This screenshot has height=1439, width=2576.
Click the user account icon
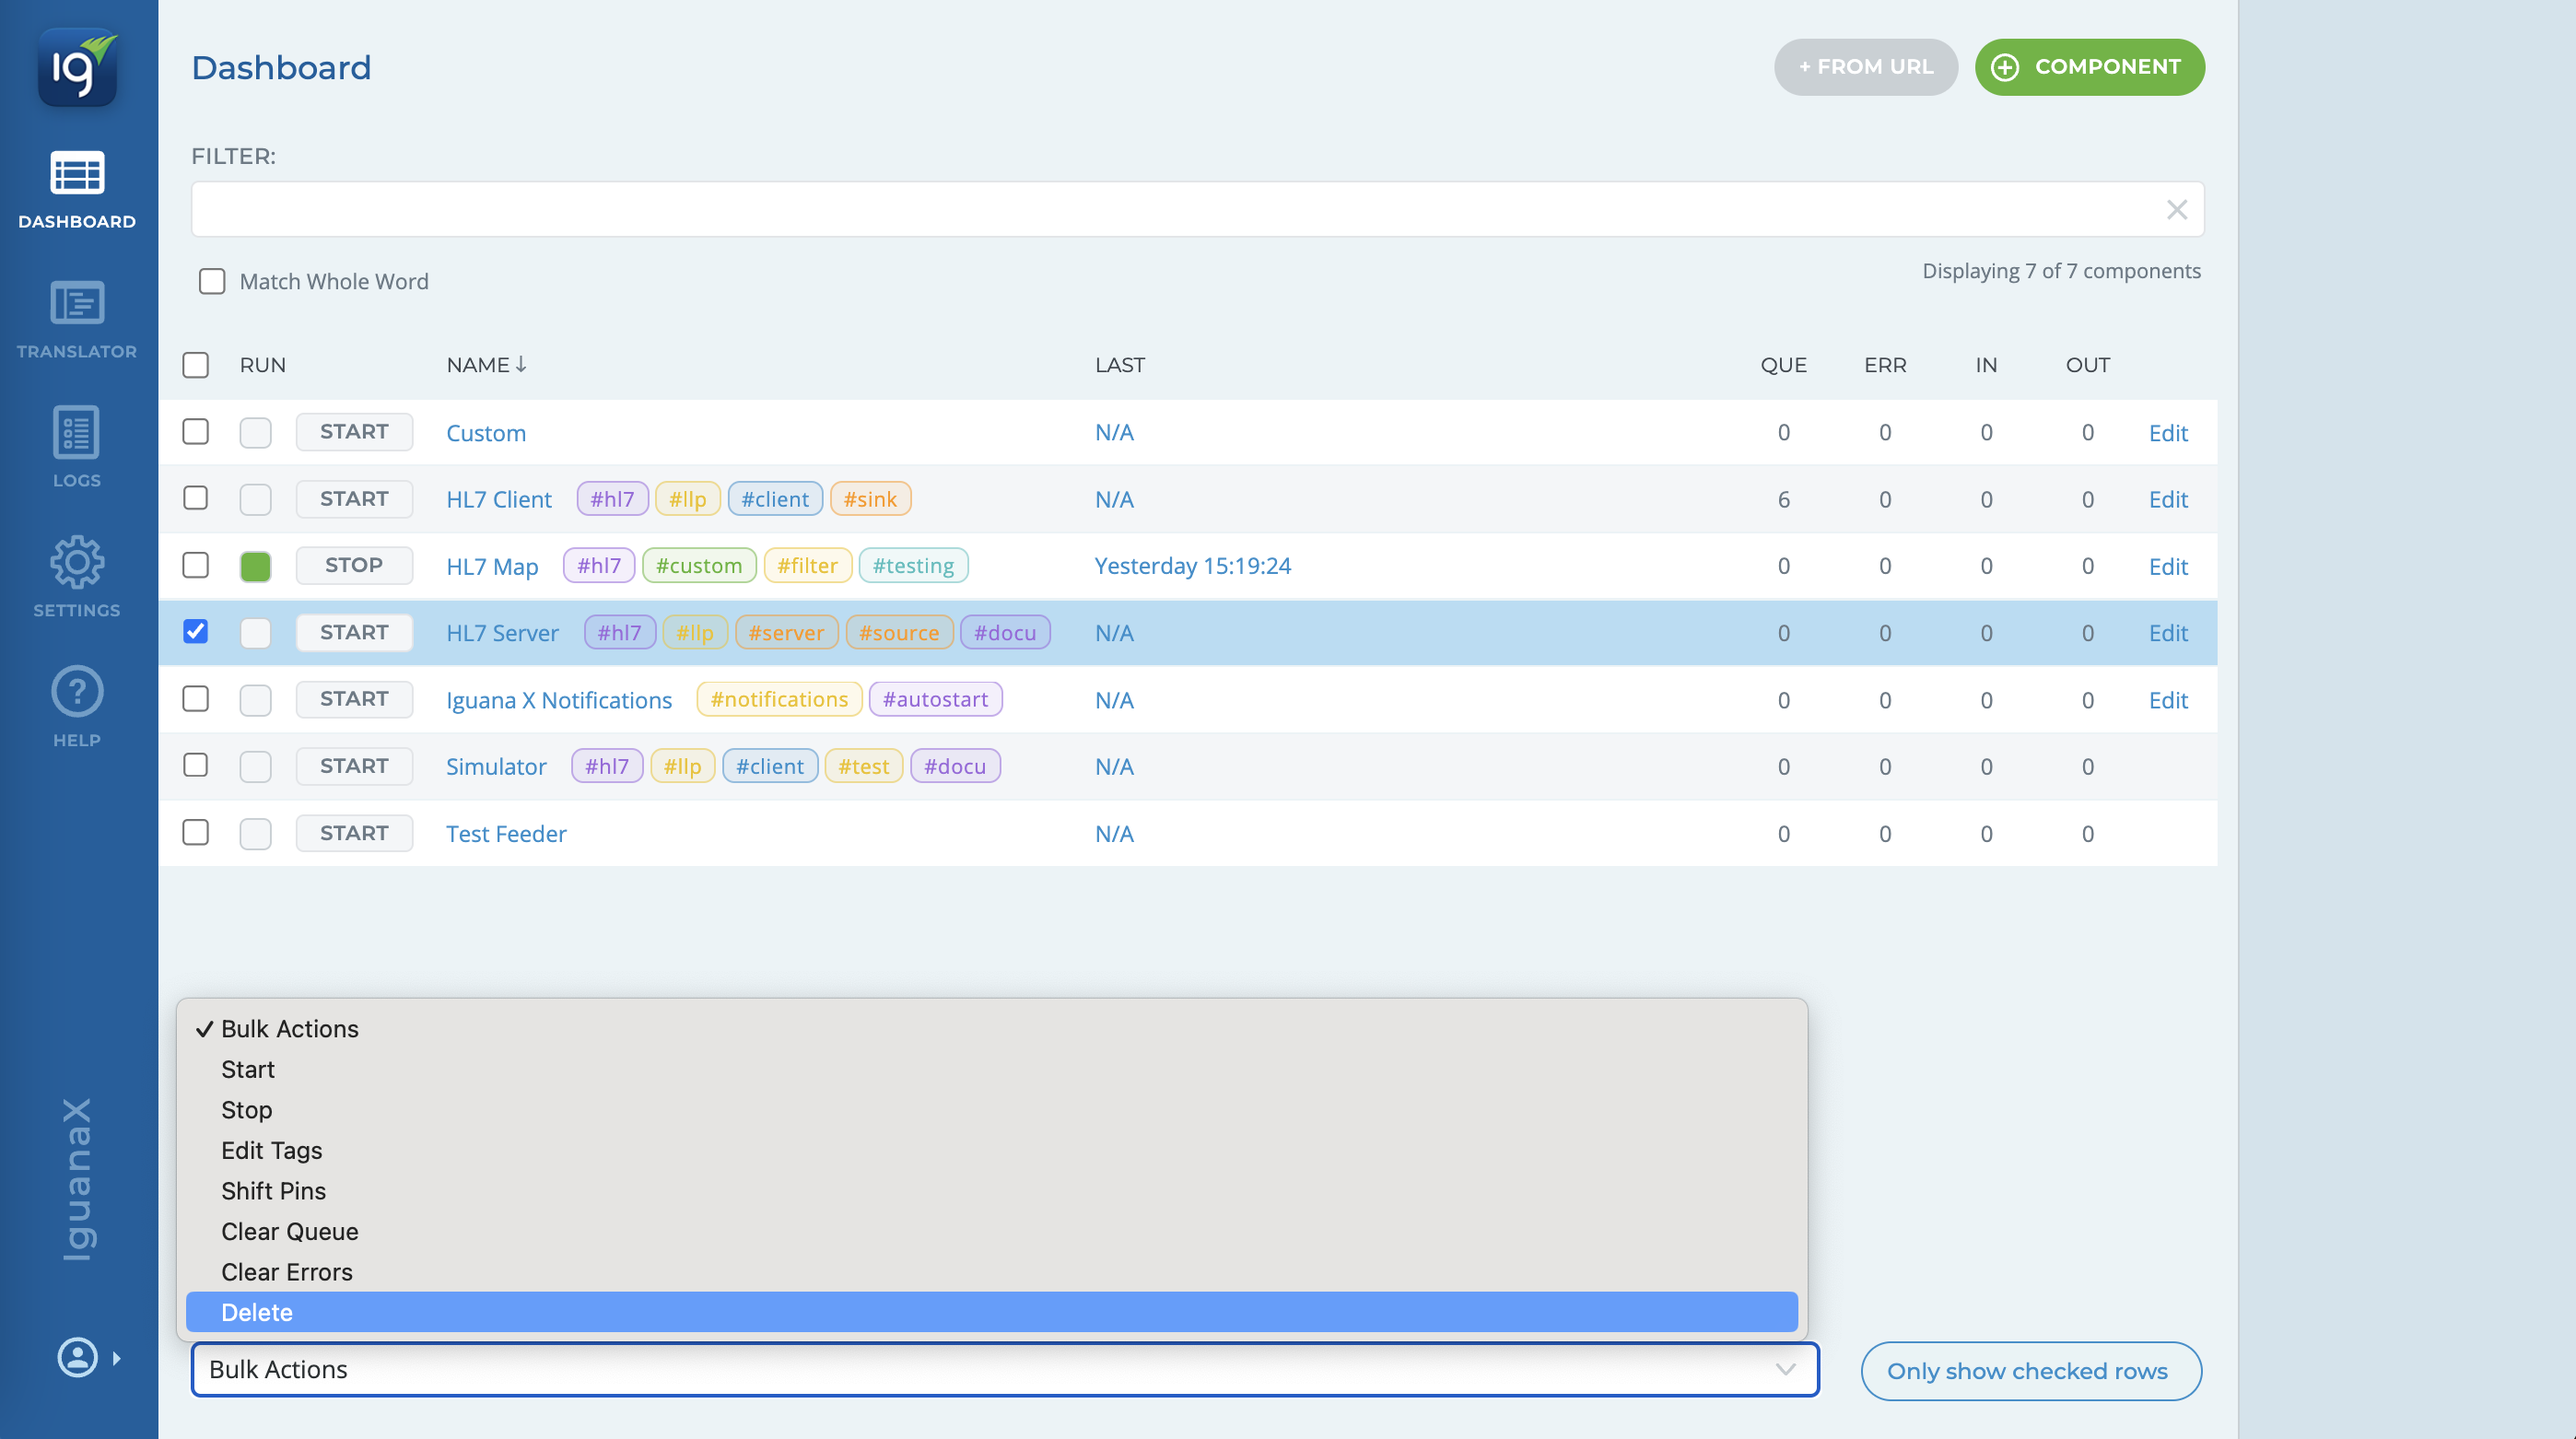pyautogui.click(x=77, y=1357)
